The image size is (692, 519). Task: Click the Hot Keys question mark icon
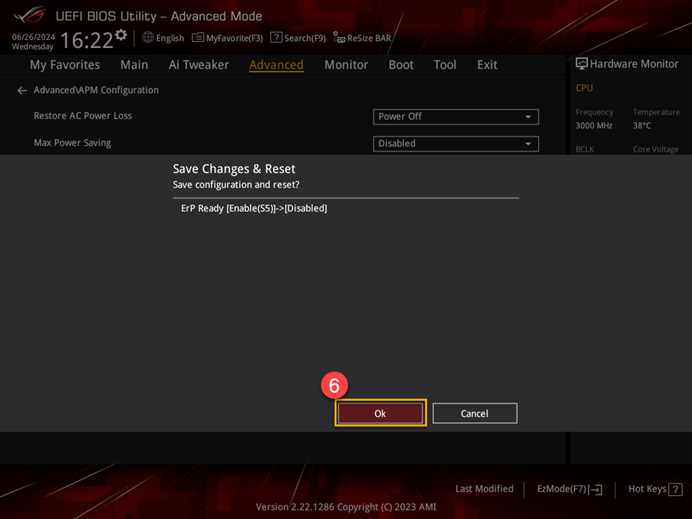click(x=675, y=489)
